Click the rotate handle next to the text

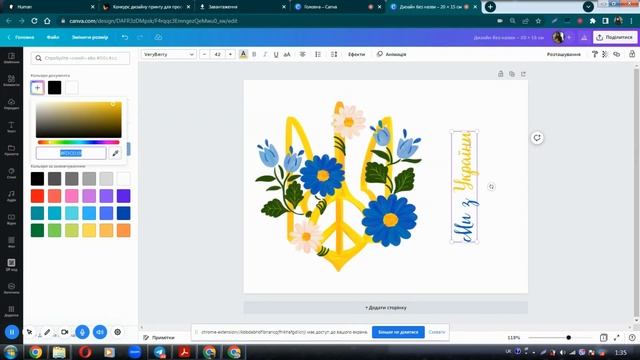[491, 187]
